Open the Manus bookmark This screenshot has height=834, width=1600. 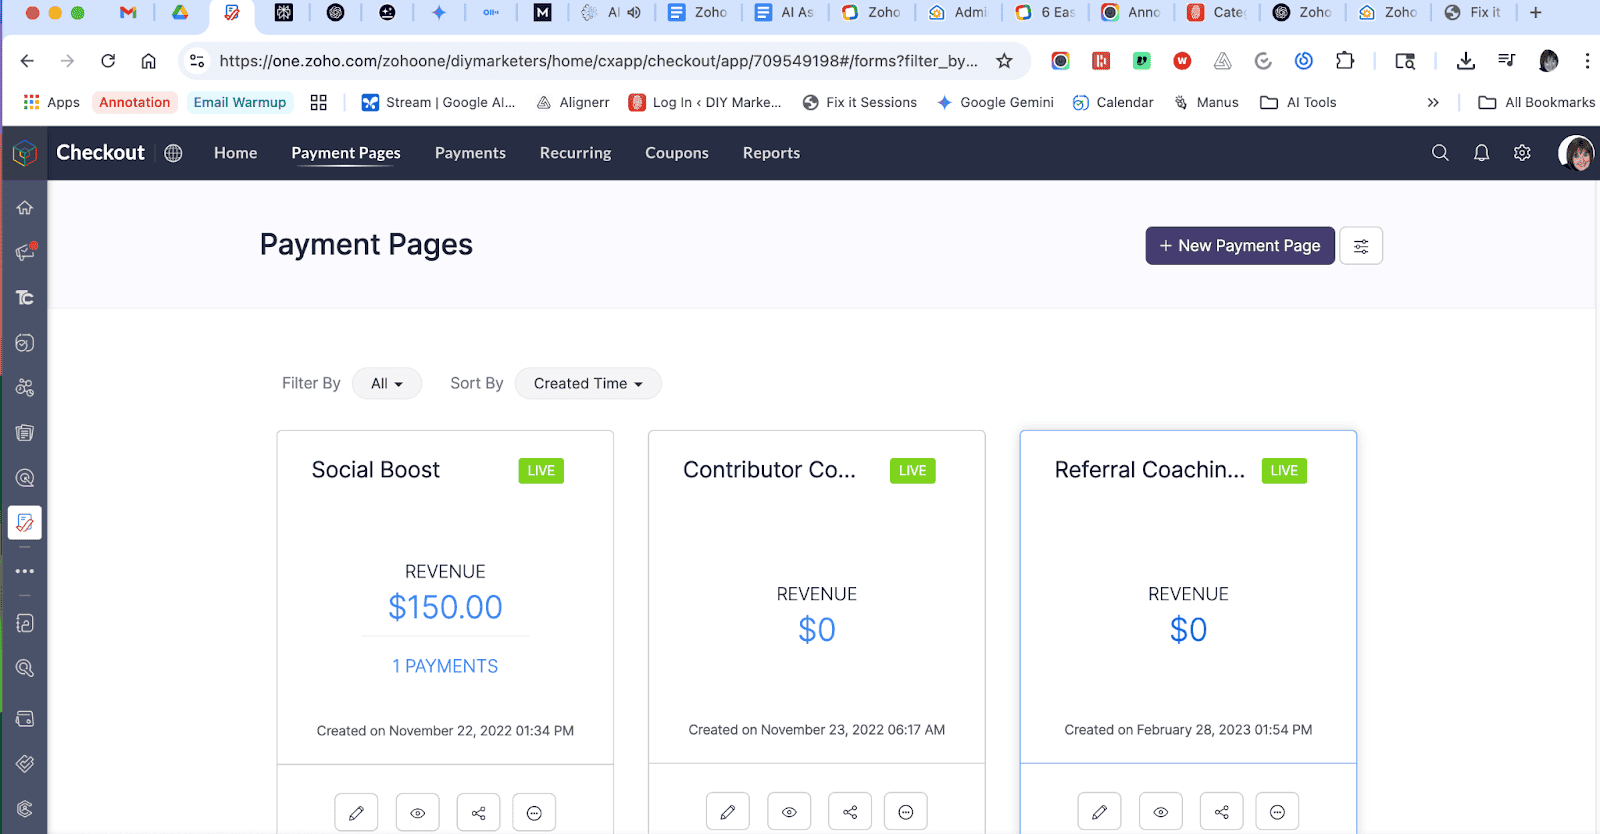[x=1206, y=102]
